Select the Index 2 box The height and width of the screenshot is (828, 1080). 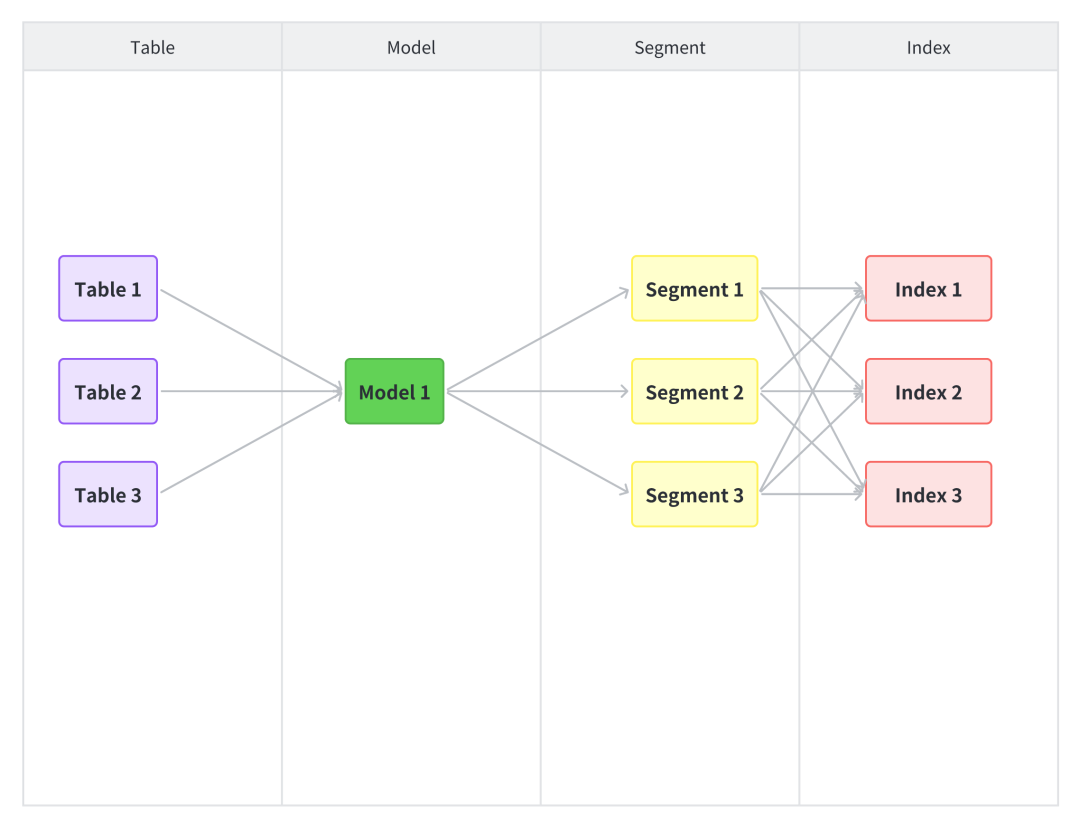coord(928,392)
